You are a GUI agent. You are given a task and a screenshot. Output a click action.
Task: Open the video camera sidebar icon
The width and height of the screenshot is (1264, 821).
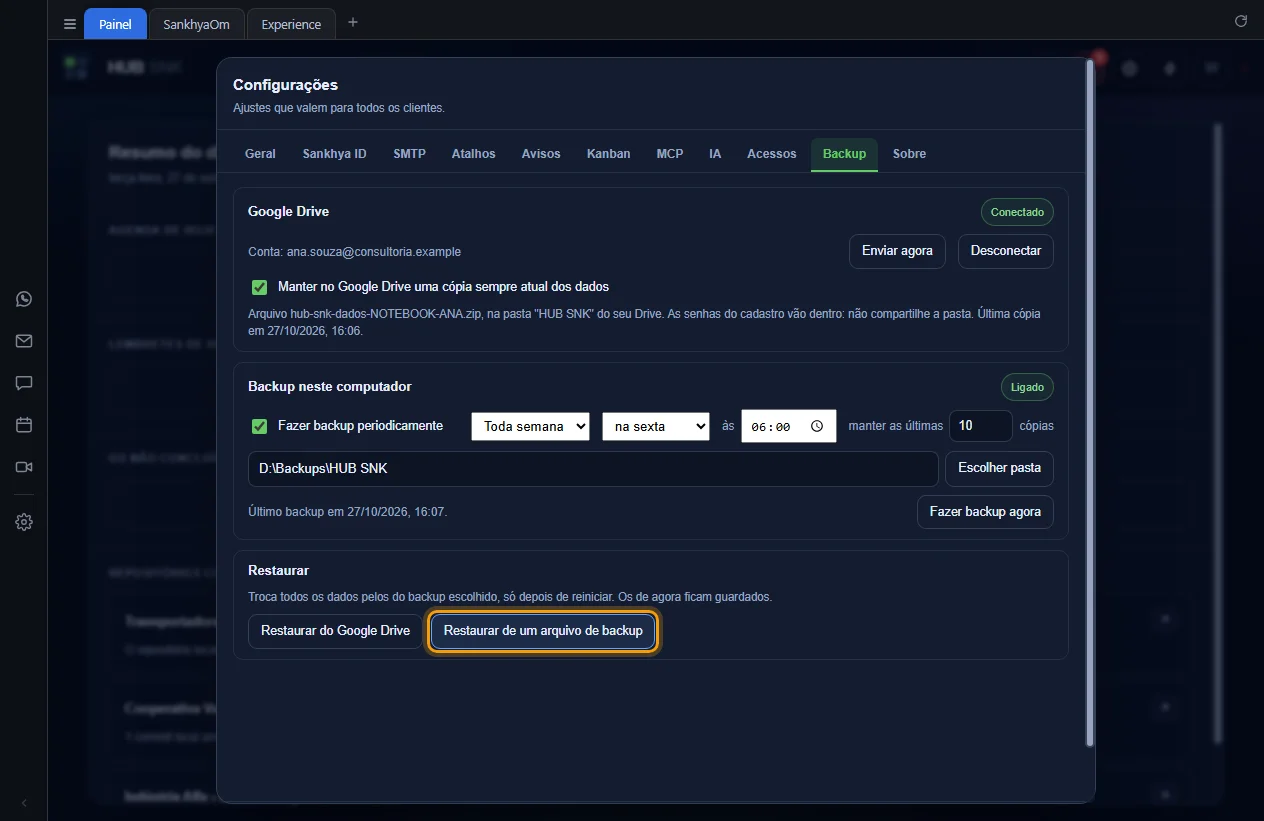point(24,467)
